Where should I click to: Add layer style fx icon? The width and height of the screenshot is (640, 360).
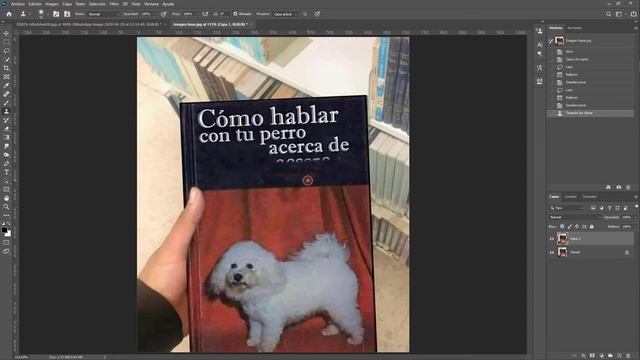(583, 356)
